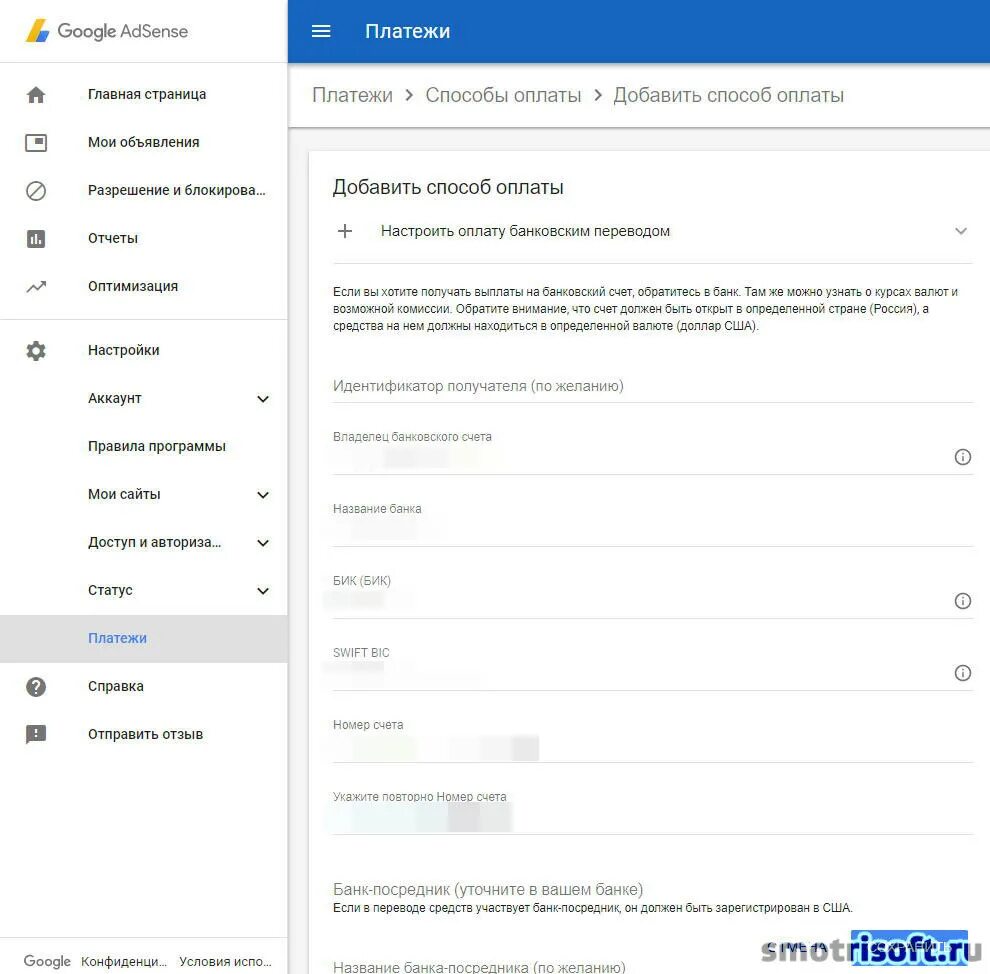Expand the Статус submenu
Viewport: 990px width, 974px height.
(x=263, y=590)
